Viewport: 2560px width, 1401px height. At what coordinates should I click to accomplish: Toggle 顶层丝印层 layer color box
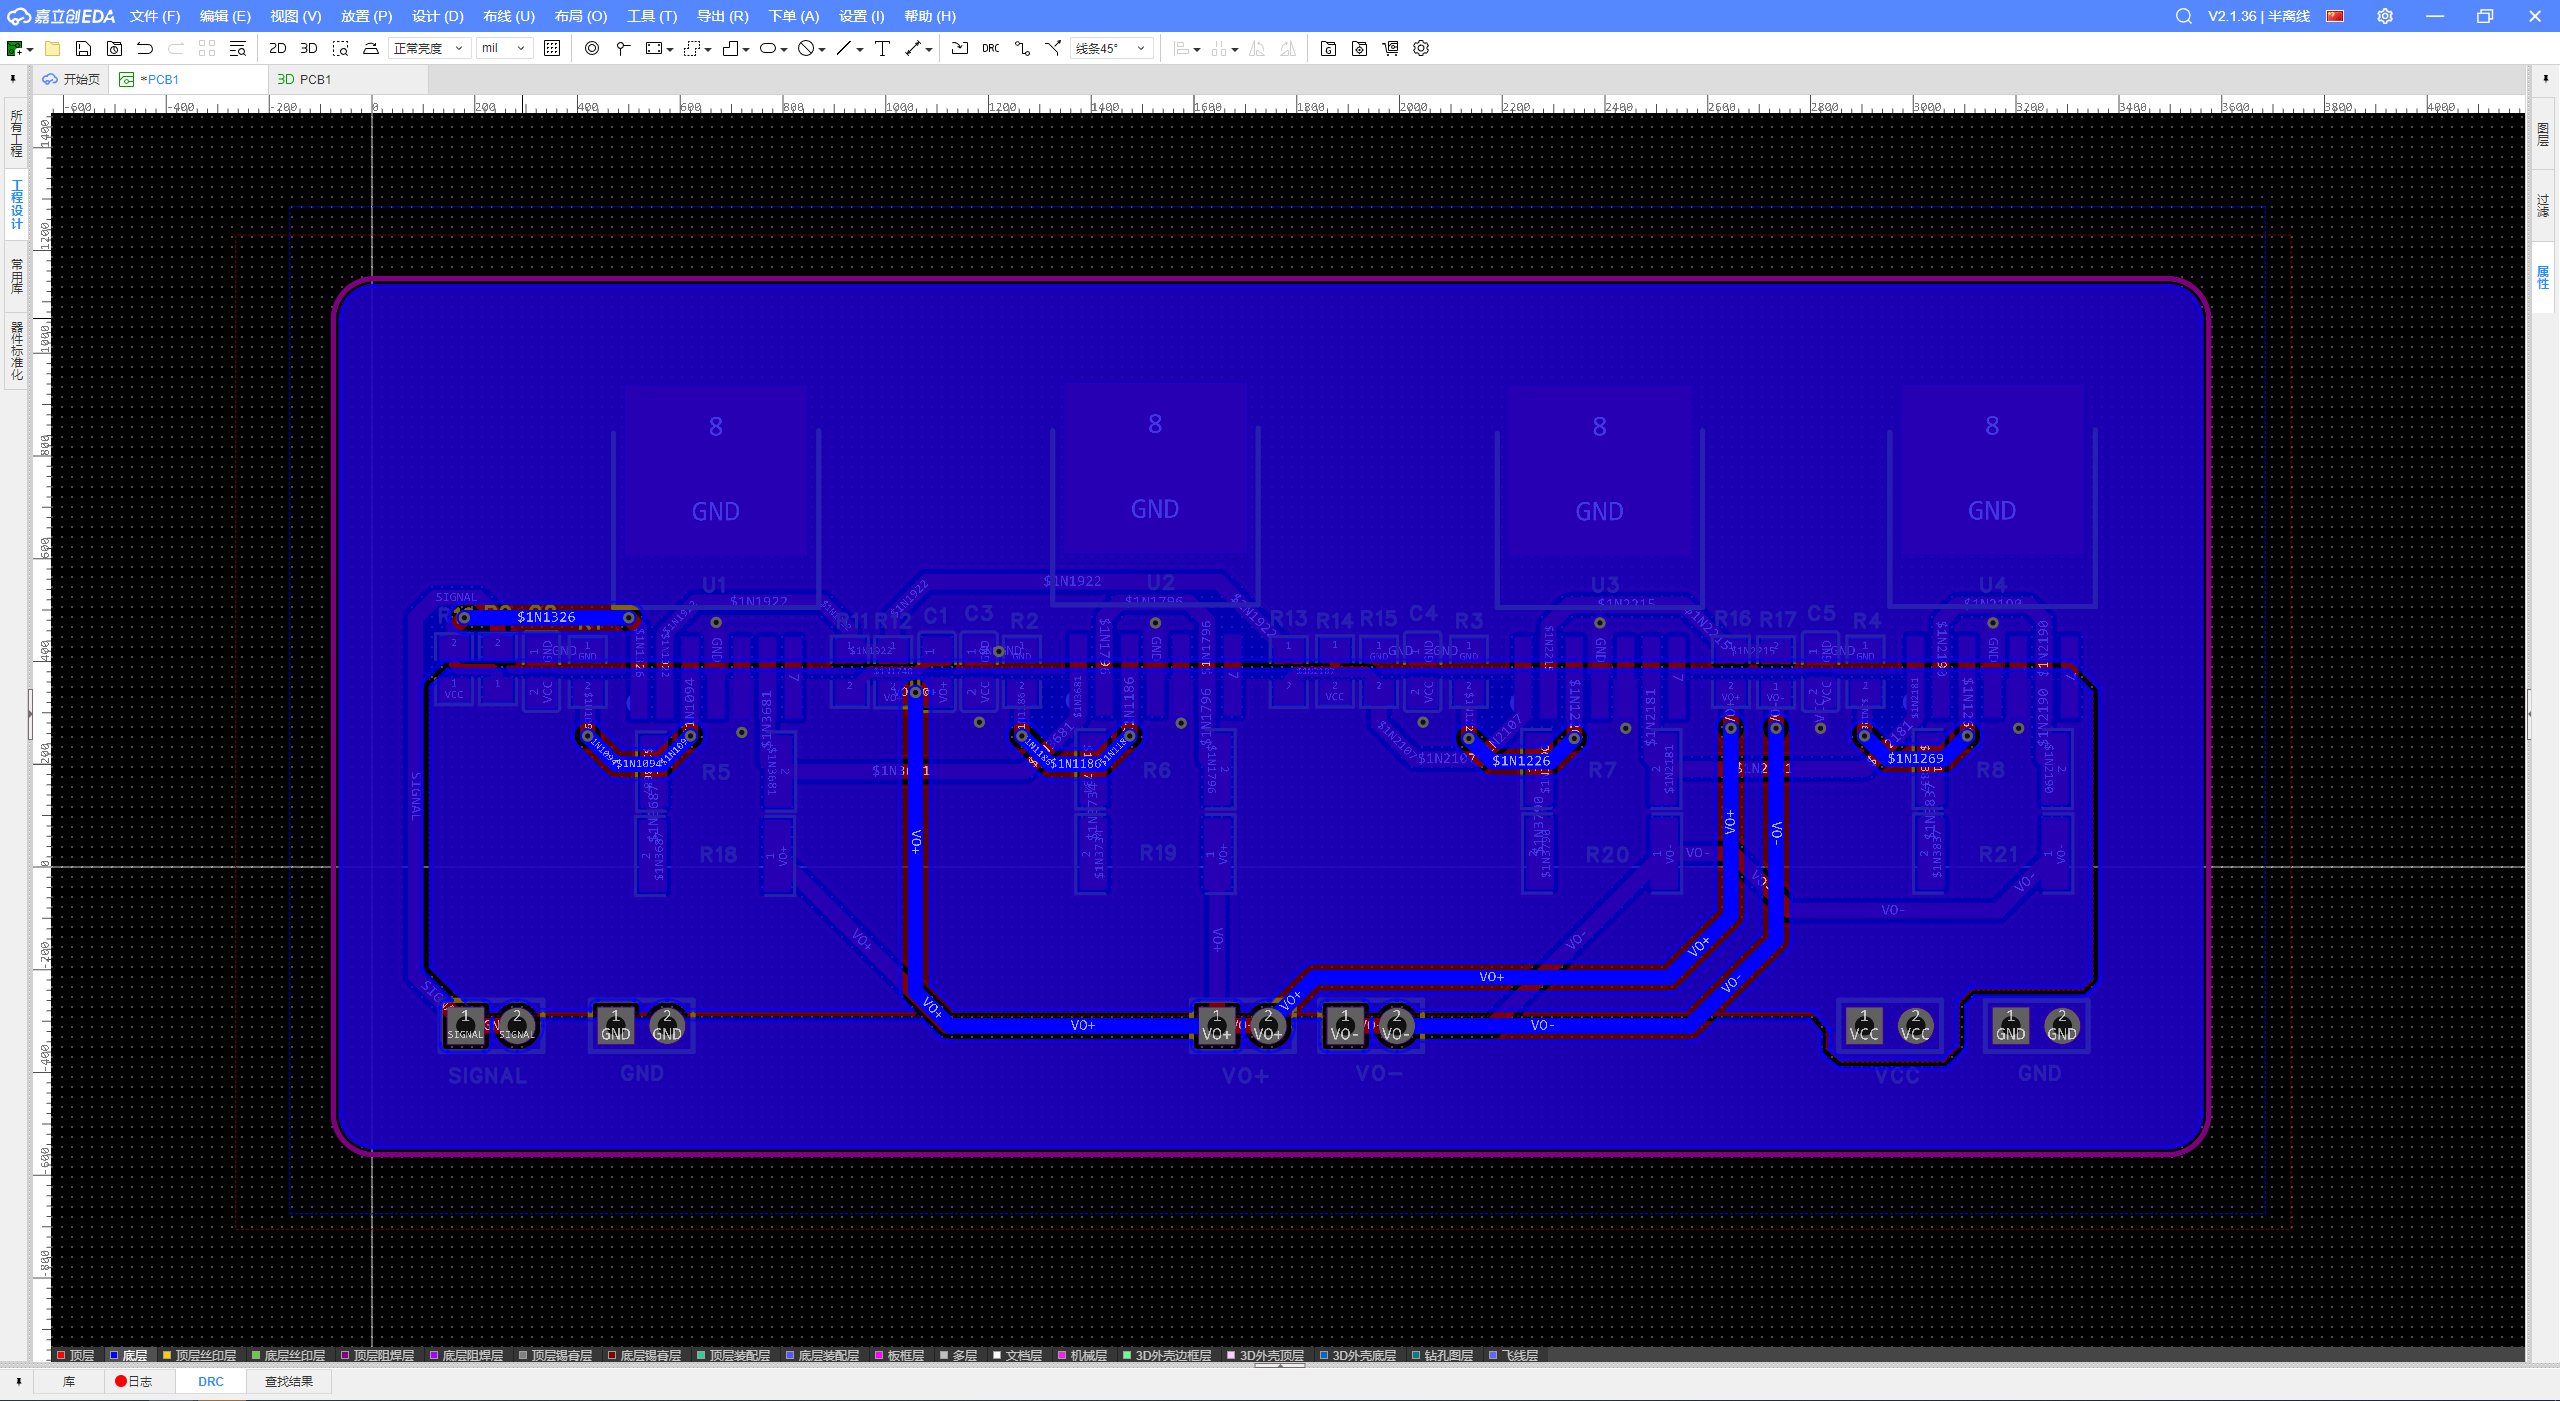tap(167, 1355)
